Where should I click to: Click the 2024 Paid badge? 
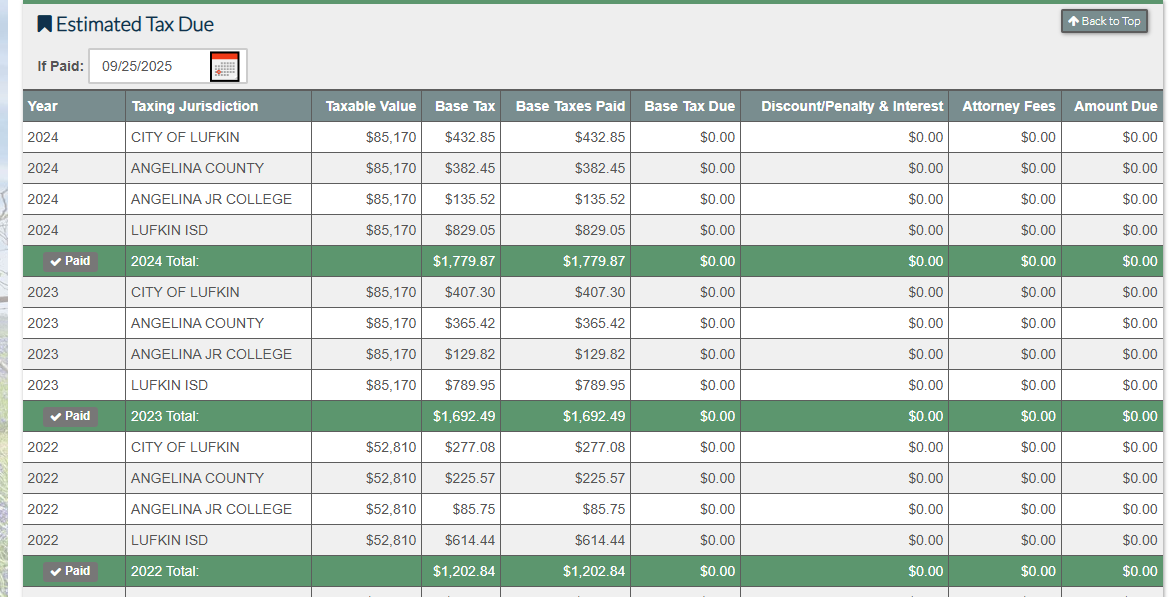(70, 261)
